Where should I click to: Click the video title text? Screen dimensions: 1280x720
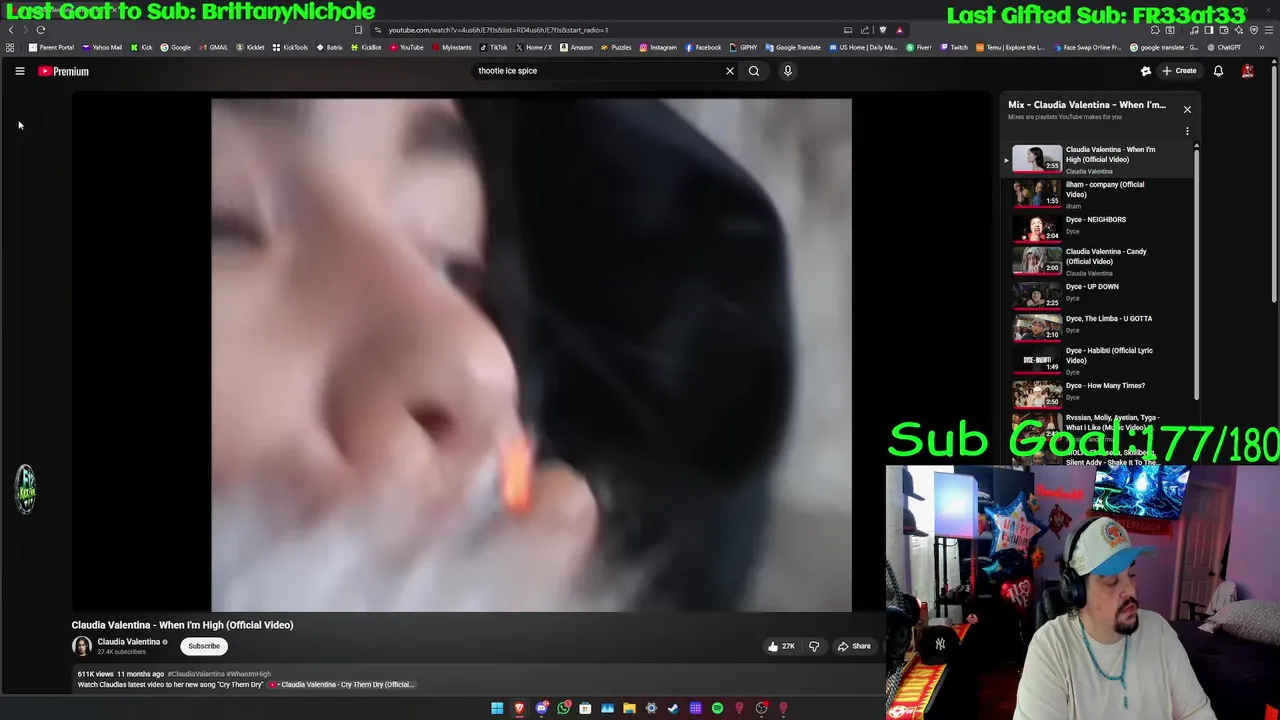click(182, 625)
